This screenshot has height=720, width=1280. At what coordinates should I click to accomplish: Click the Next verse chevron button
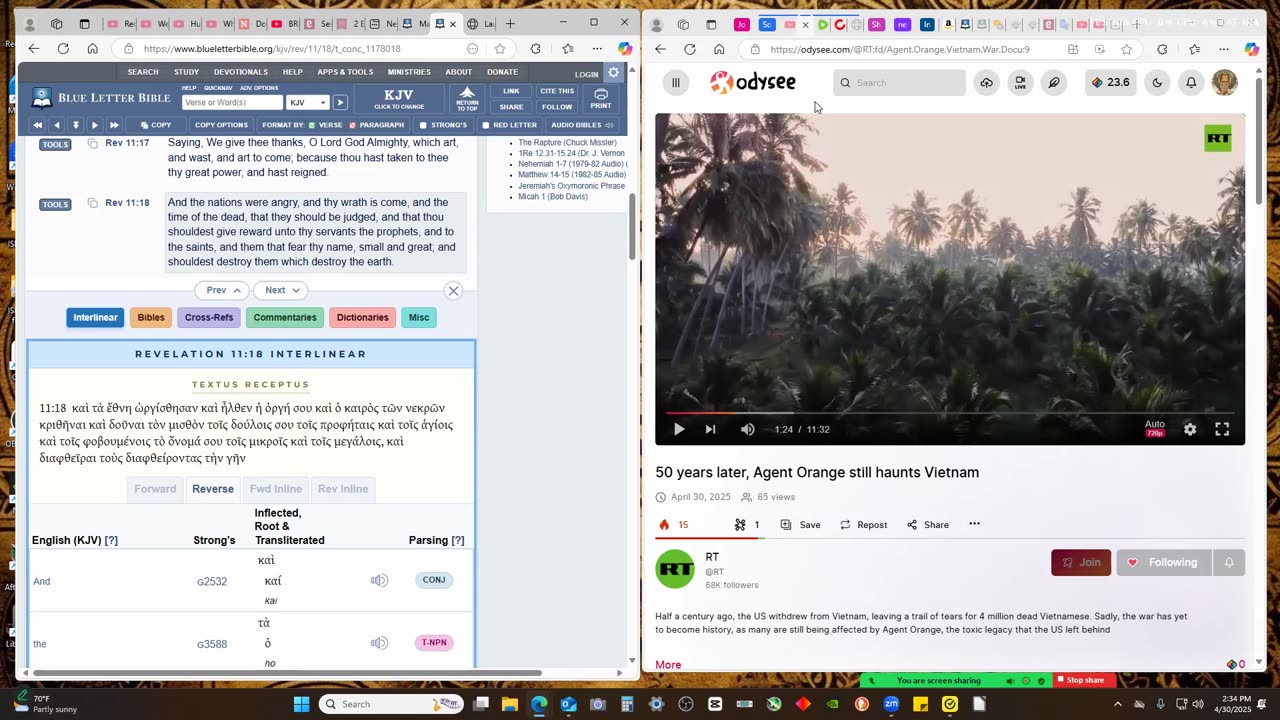click(282, 290)
